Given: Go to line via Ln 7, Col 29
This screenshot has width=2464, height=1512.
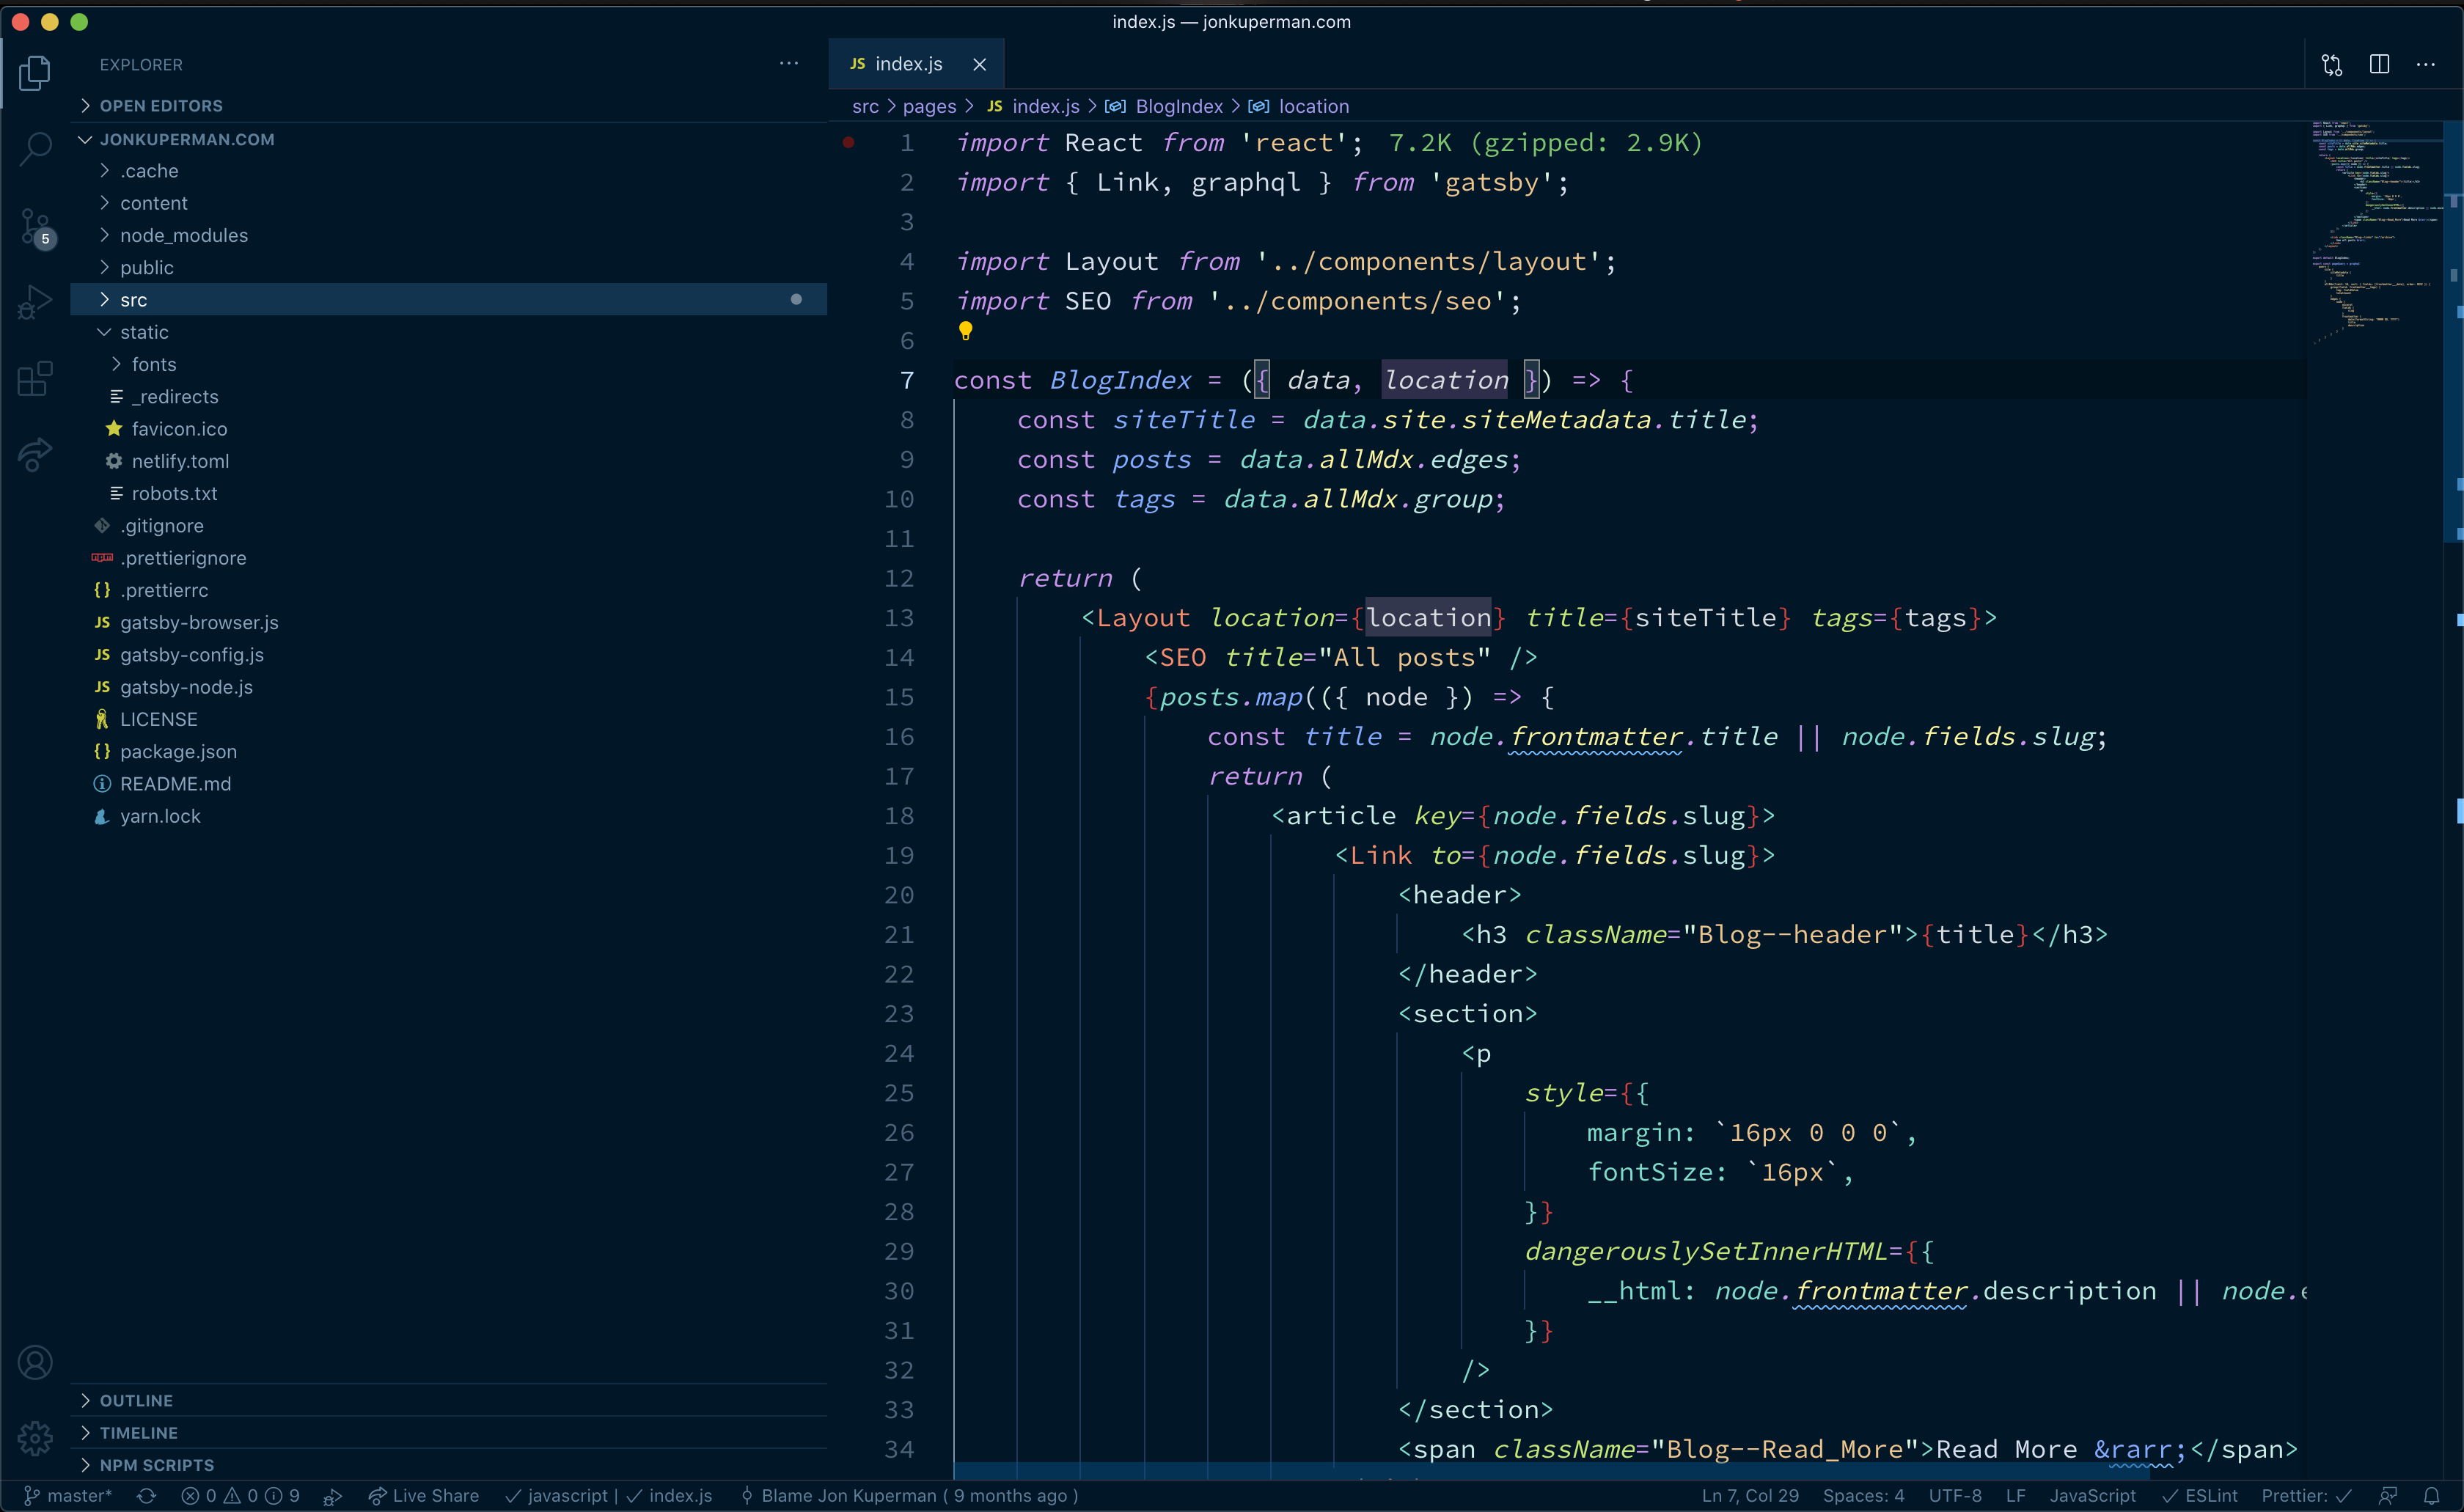Looking at the screenshot, I should click(1750, 1496).
